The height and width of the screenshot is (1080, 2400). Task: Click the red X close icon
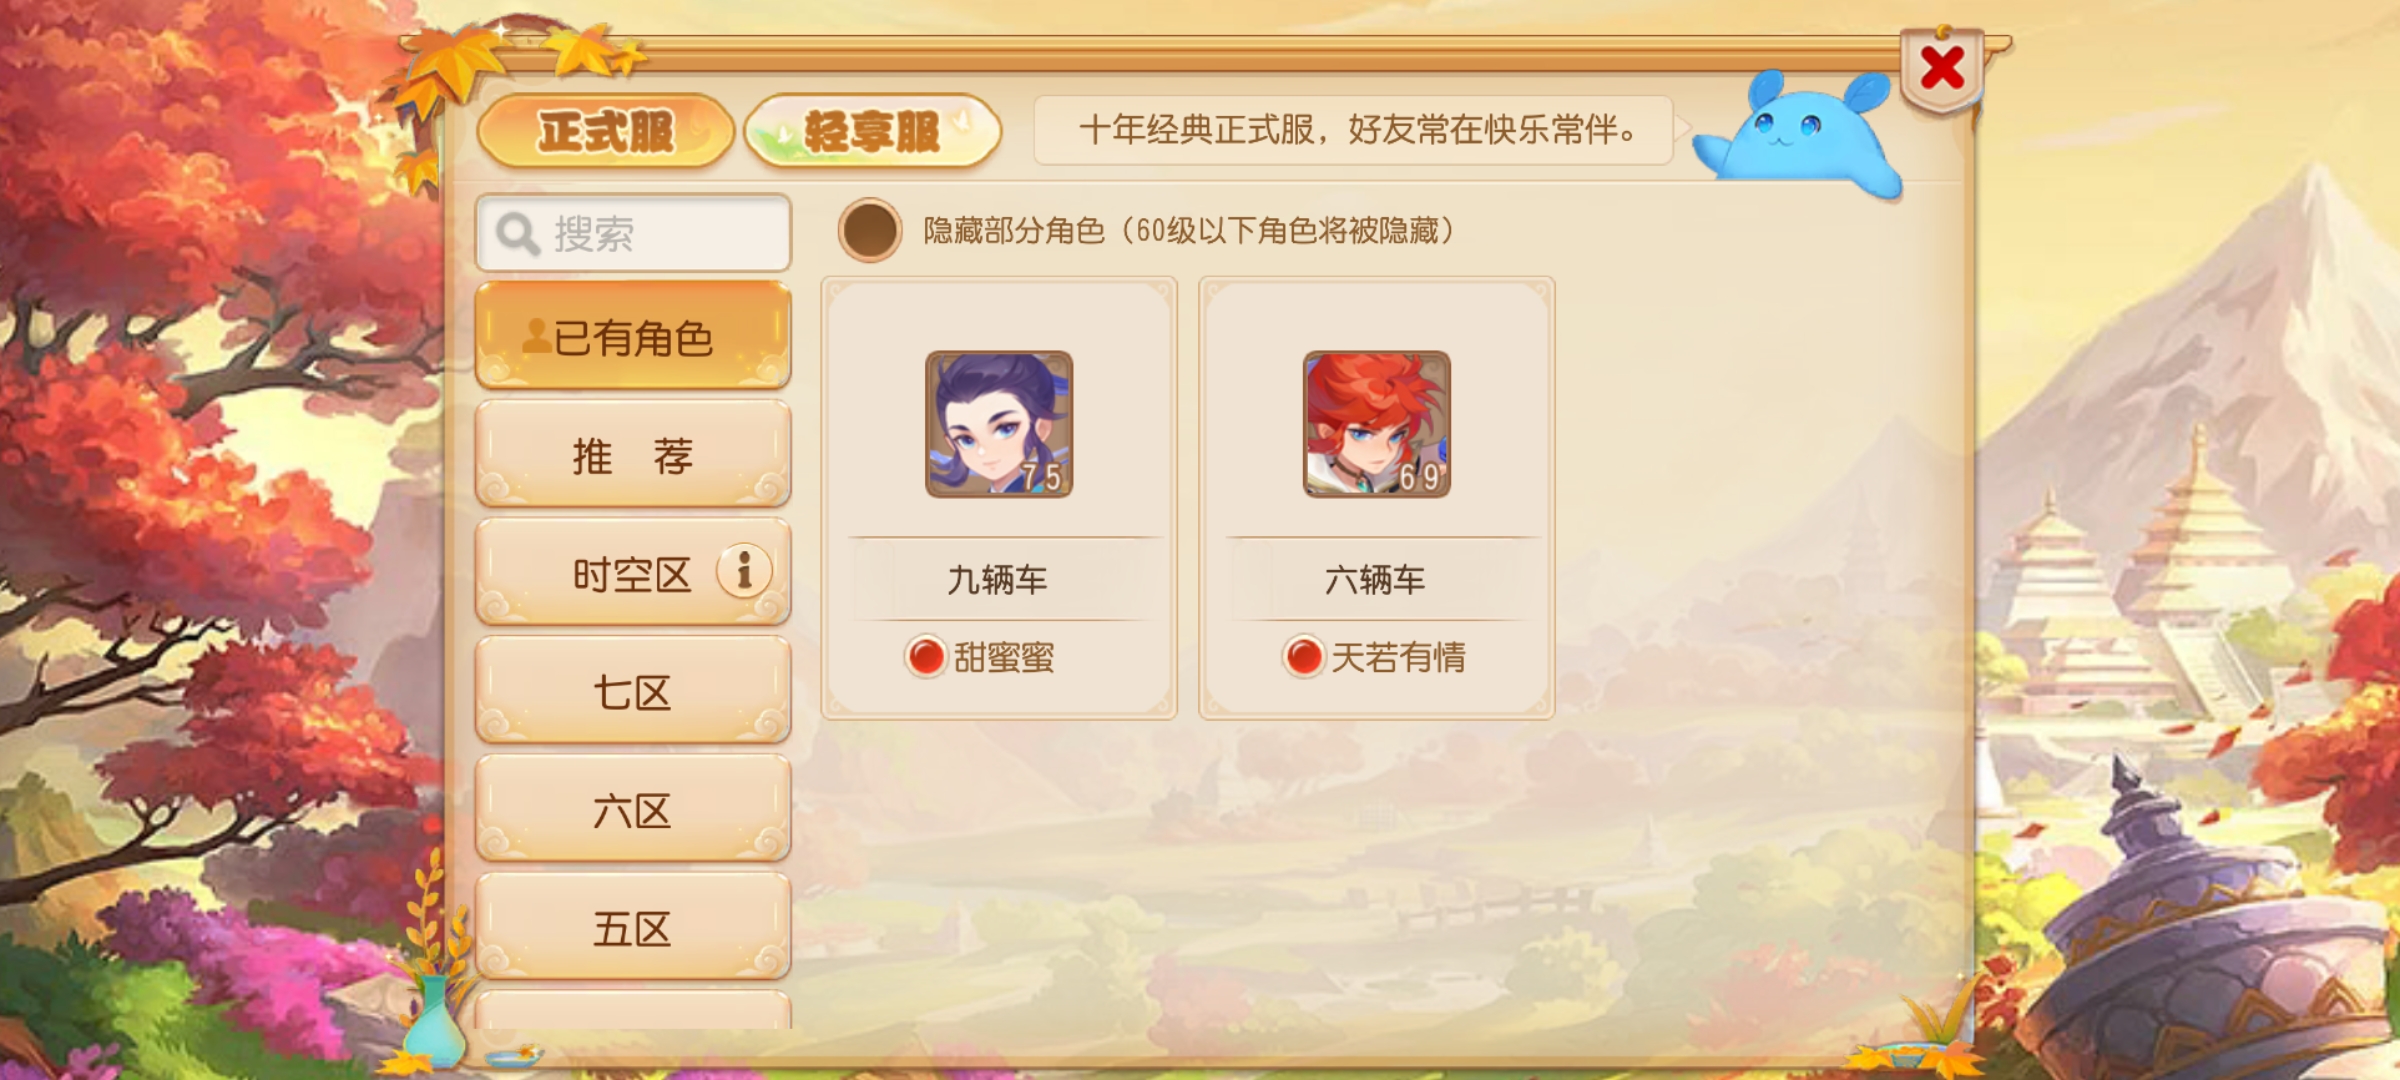tap(1941, 69)
